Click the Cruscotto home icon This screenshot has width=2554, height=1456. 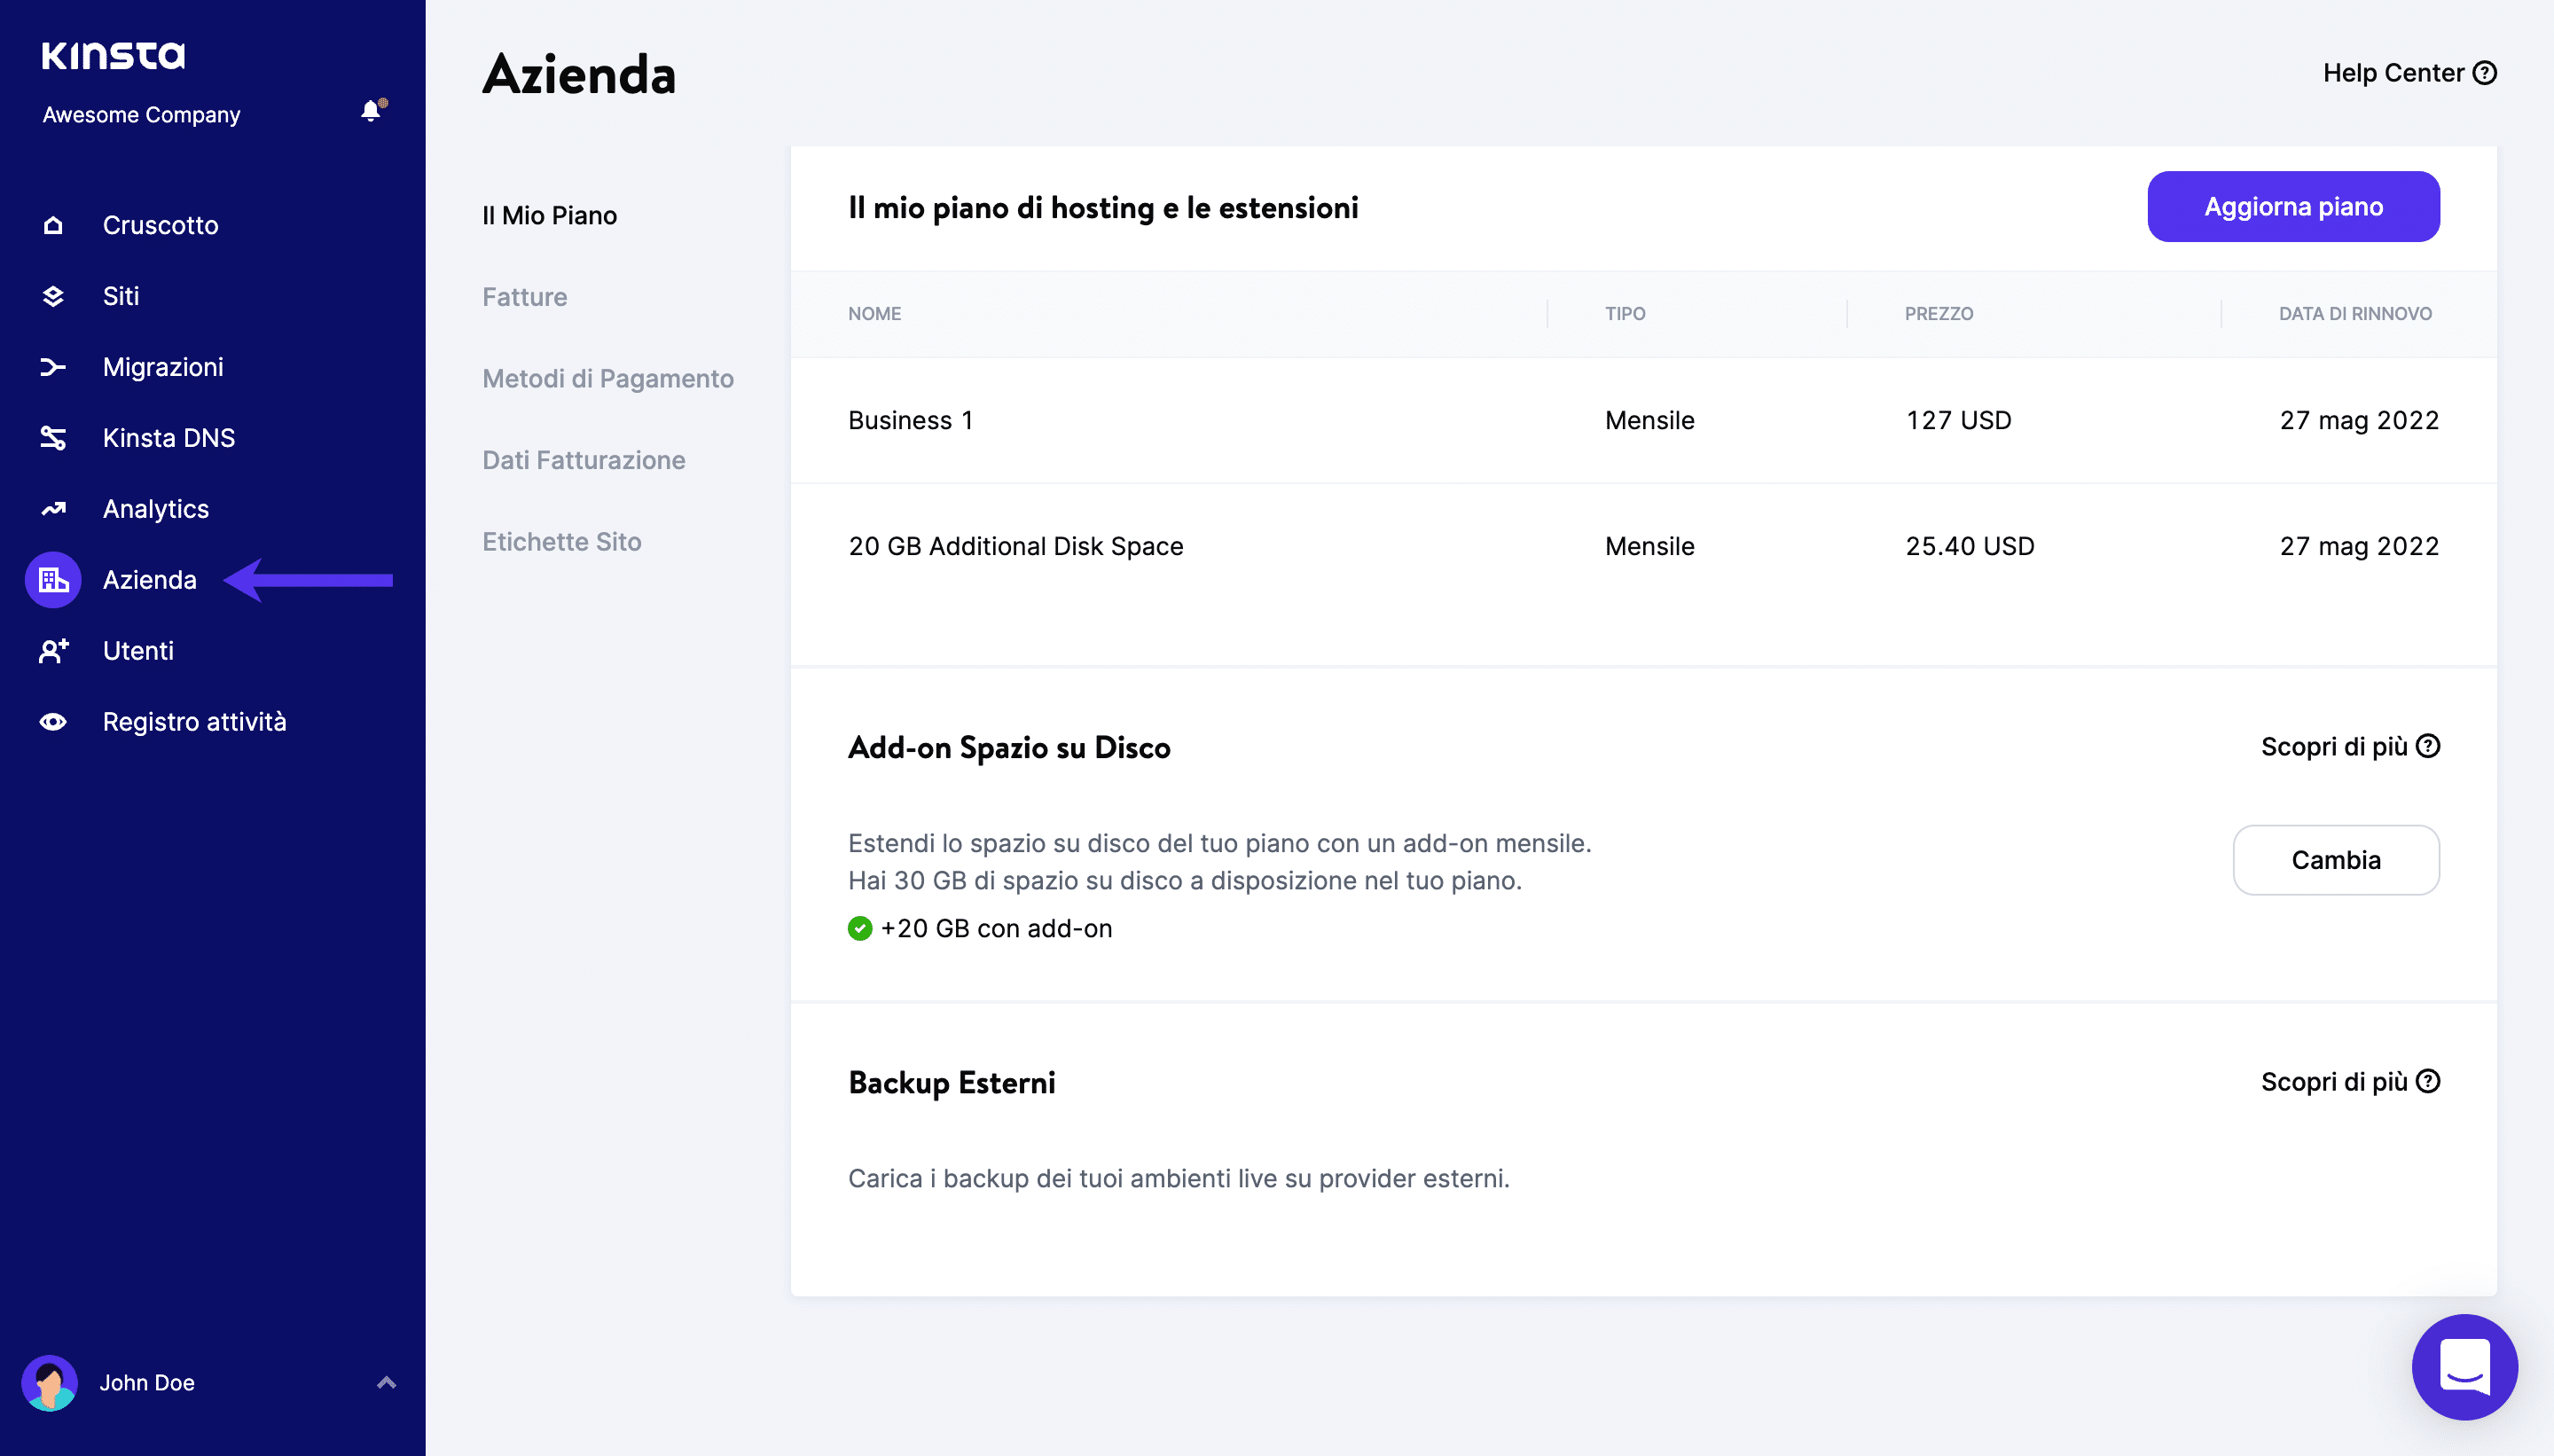(53, 225)
